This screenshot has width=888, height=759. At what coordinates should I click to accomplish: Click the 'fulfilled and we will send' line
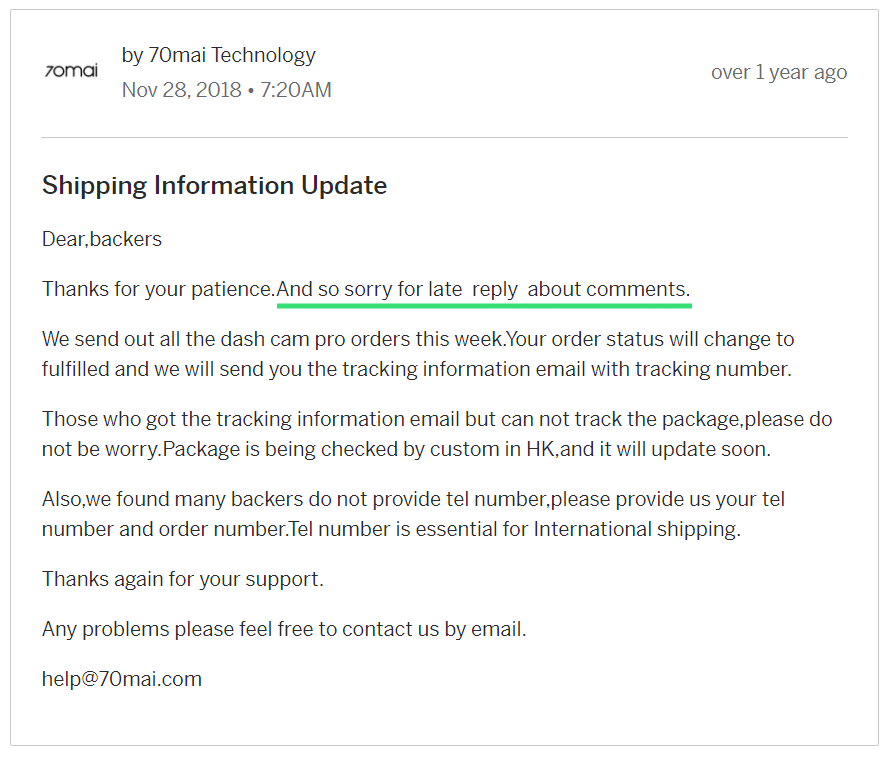point(417,369)
